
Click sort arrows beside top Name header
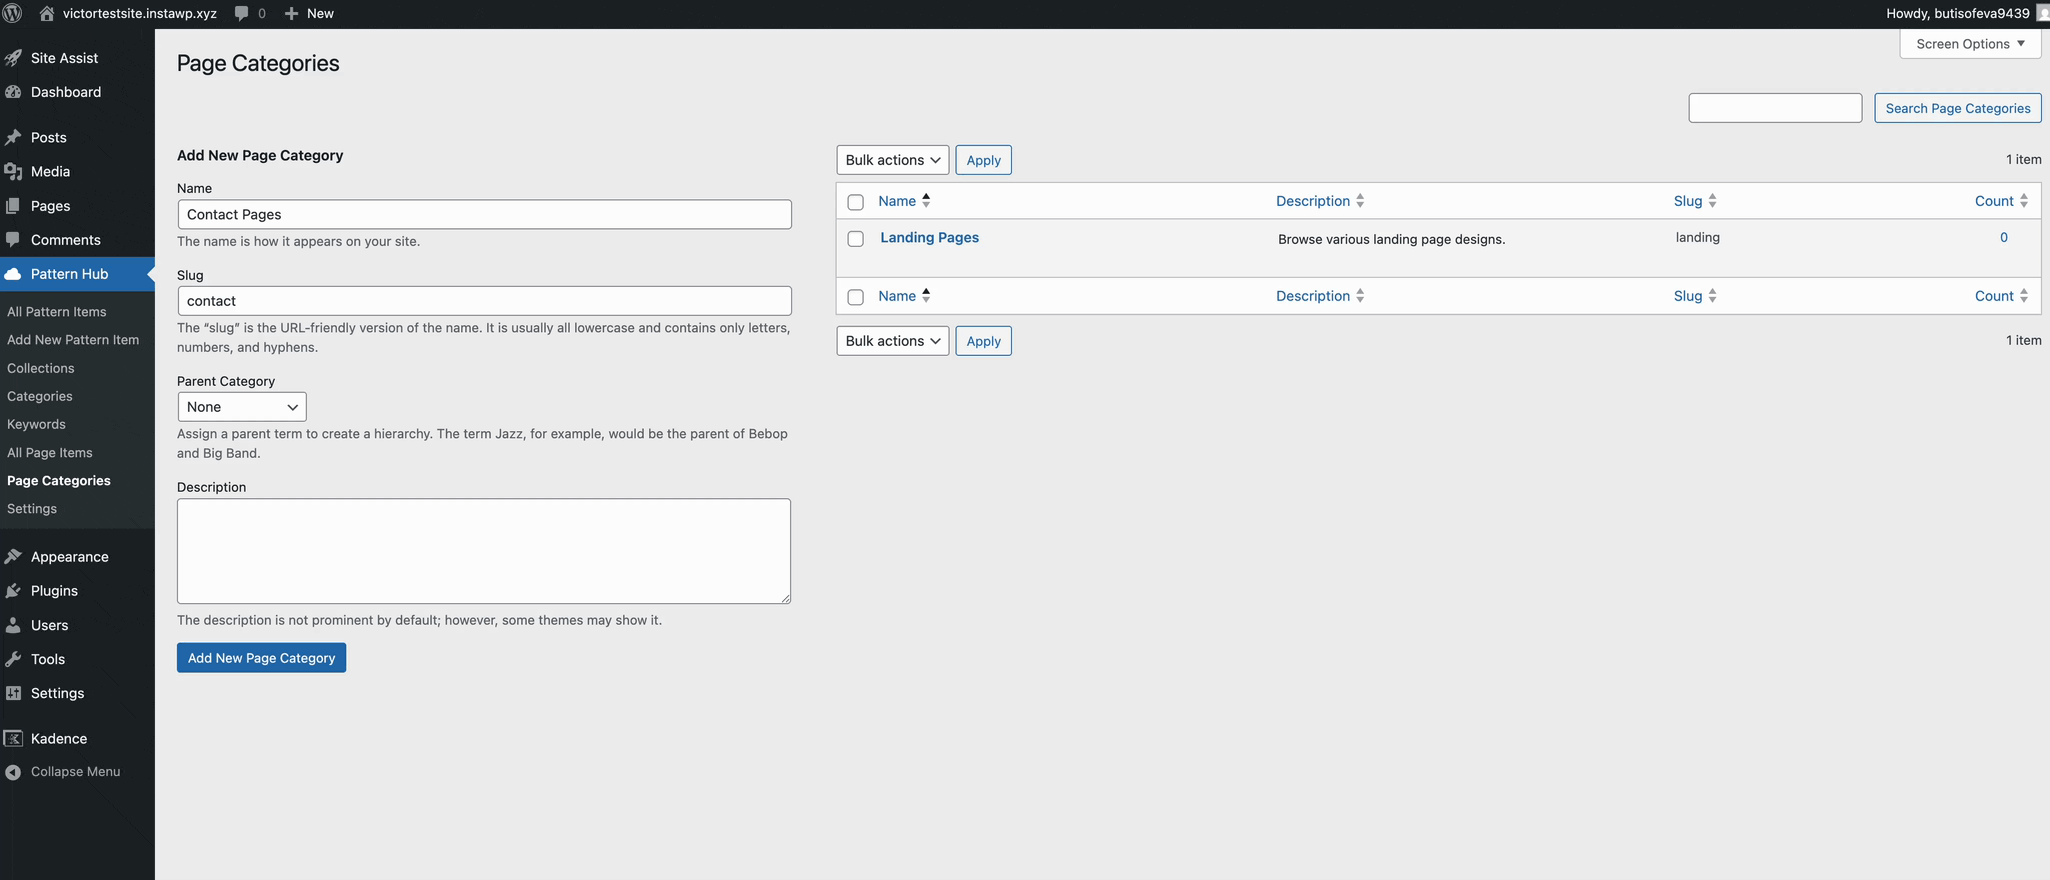[926, 200]
